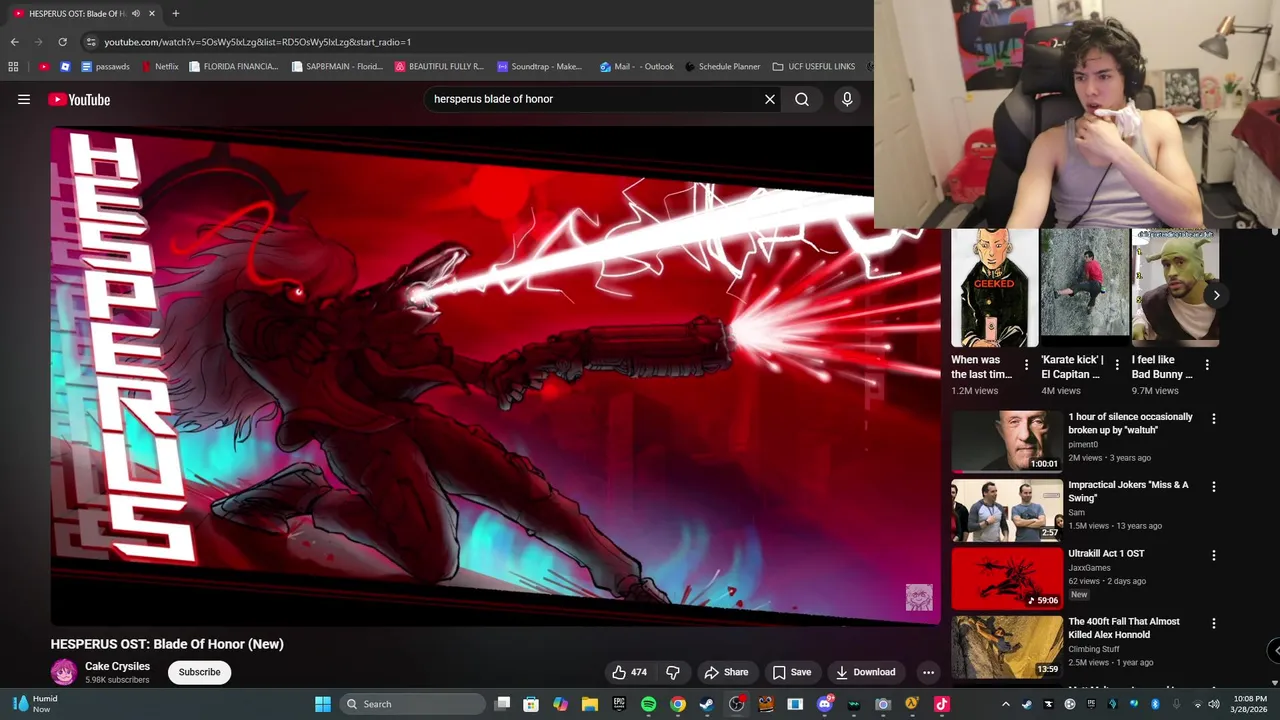Screen dimensions: 1280x720
Task: Open Steam from the taskbar
Action: coord(707,704)
